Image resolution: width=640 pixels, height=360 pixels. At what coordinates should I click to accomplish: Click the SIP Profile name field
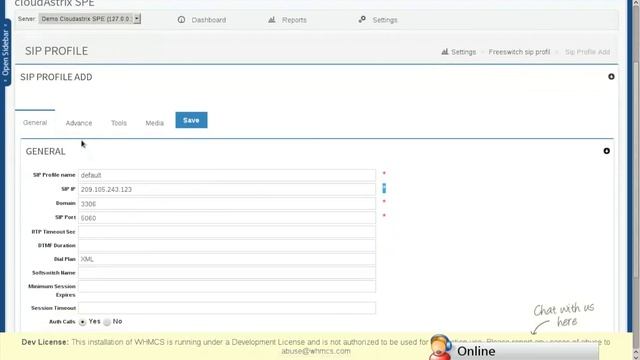coord(227,175)
